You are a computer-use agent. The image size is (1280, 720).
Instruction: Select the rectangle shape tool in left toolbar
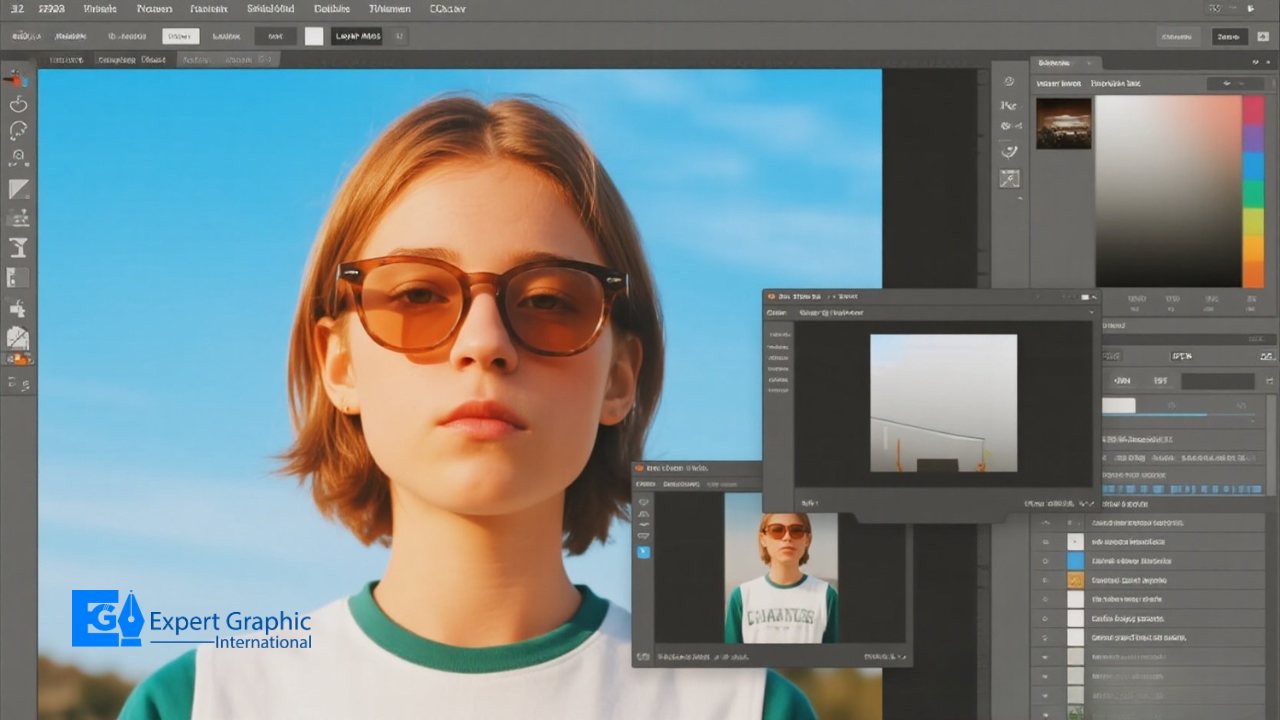18,278
